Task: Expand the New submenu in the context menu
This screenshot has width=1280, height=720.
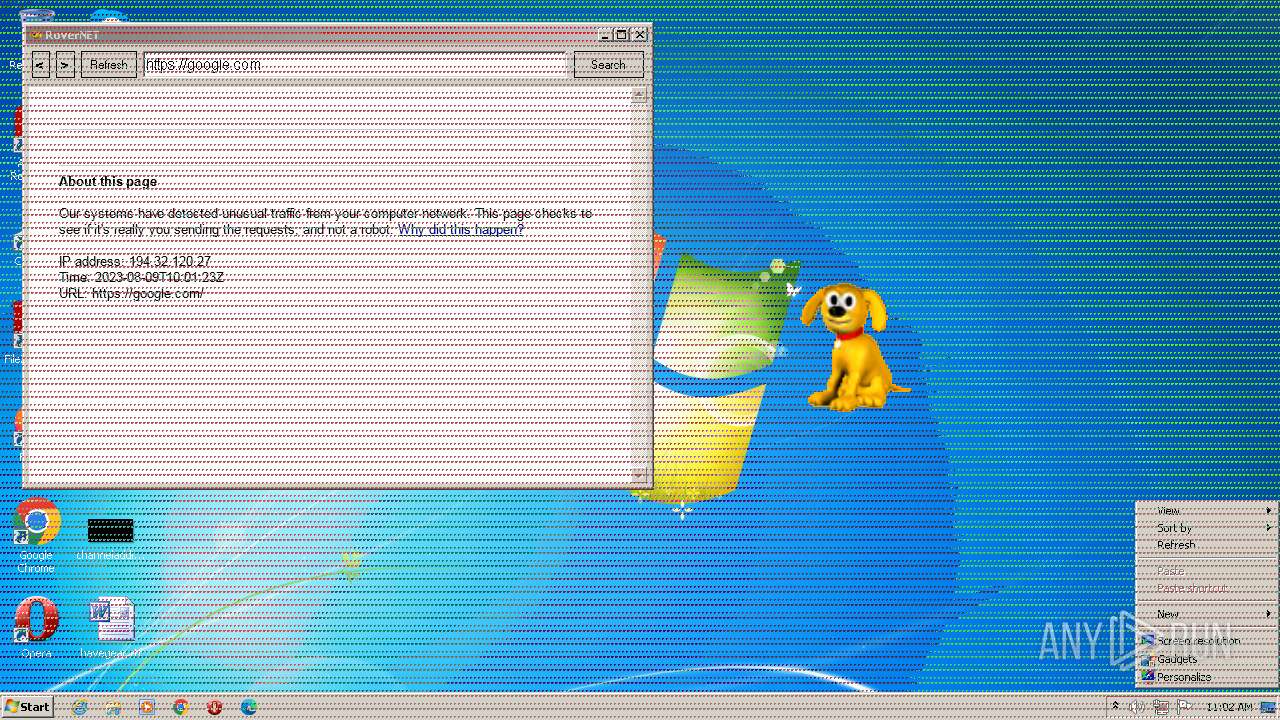Action: 1207,614
